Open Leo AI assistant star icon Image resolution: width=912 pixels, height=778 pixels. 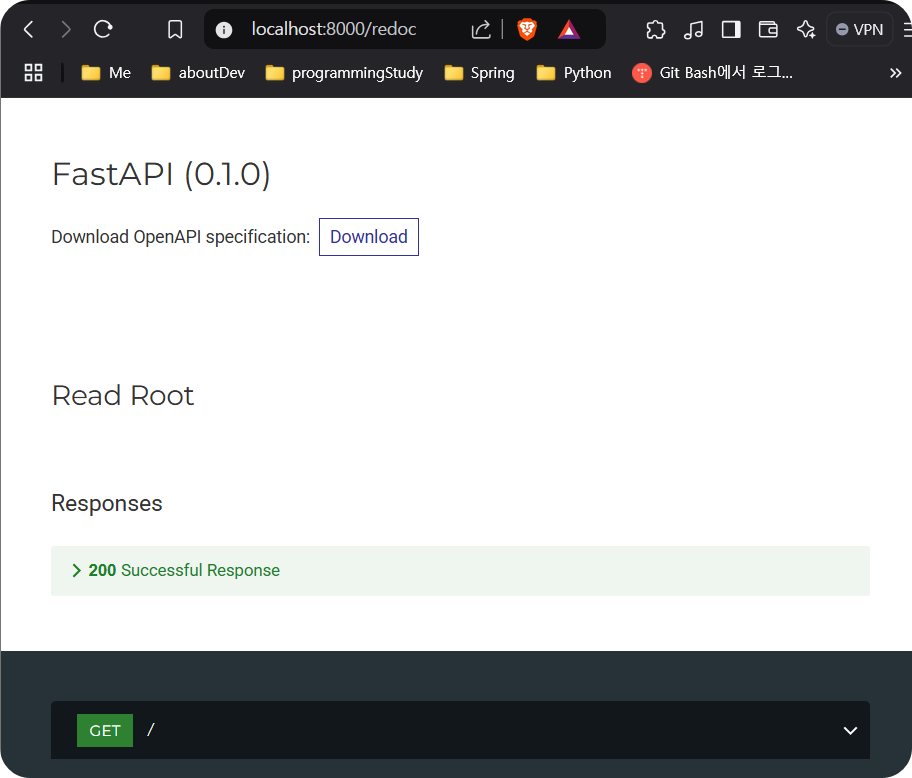[806, 29]
